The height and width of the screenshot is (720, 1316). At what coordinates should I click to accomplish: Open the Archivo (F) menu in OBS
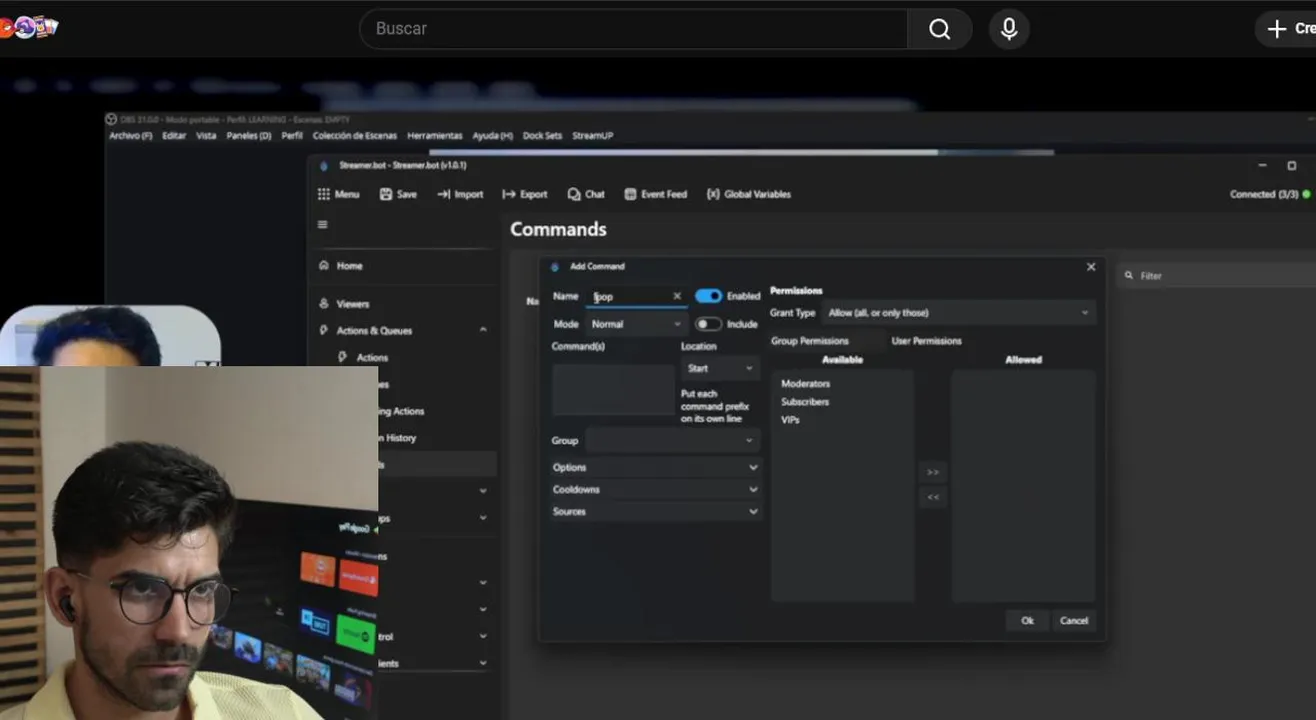[131, 136]
